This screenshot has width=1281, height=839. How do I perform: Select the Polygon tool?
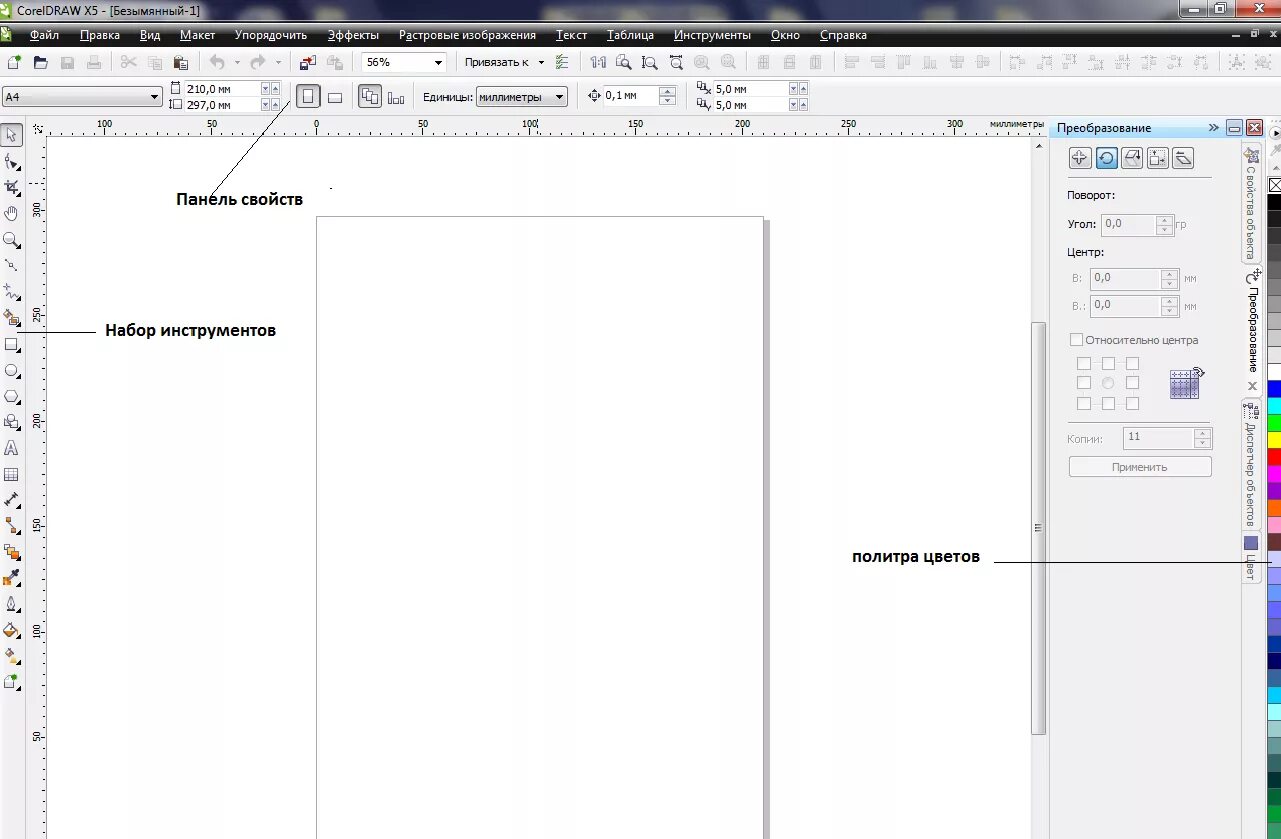12,397
